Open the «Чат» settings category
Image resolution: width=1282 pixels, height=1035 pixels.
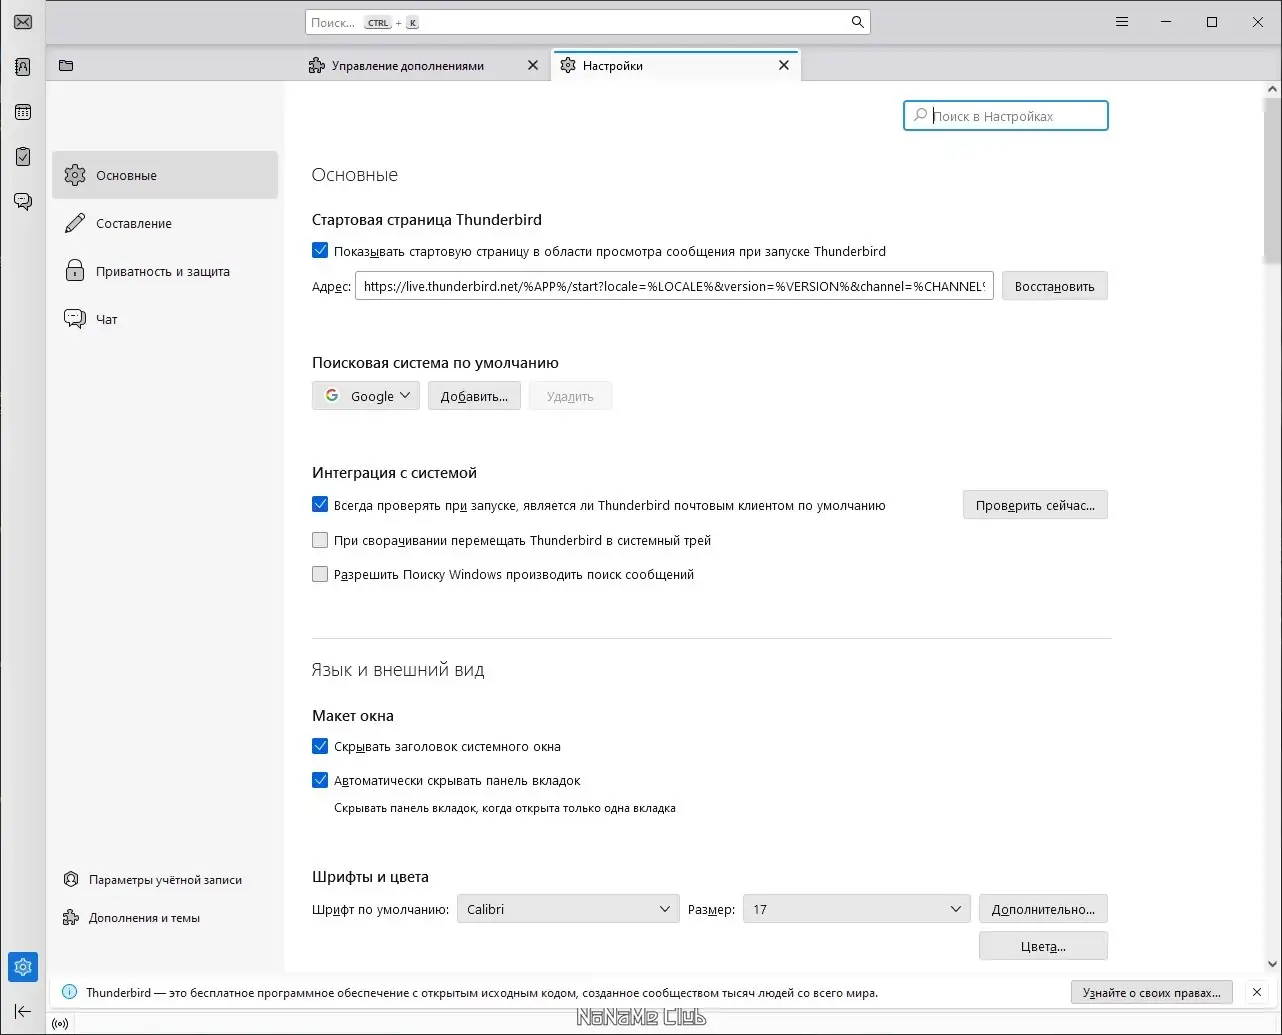(165, 319)
